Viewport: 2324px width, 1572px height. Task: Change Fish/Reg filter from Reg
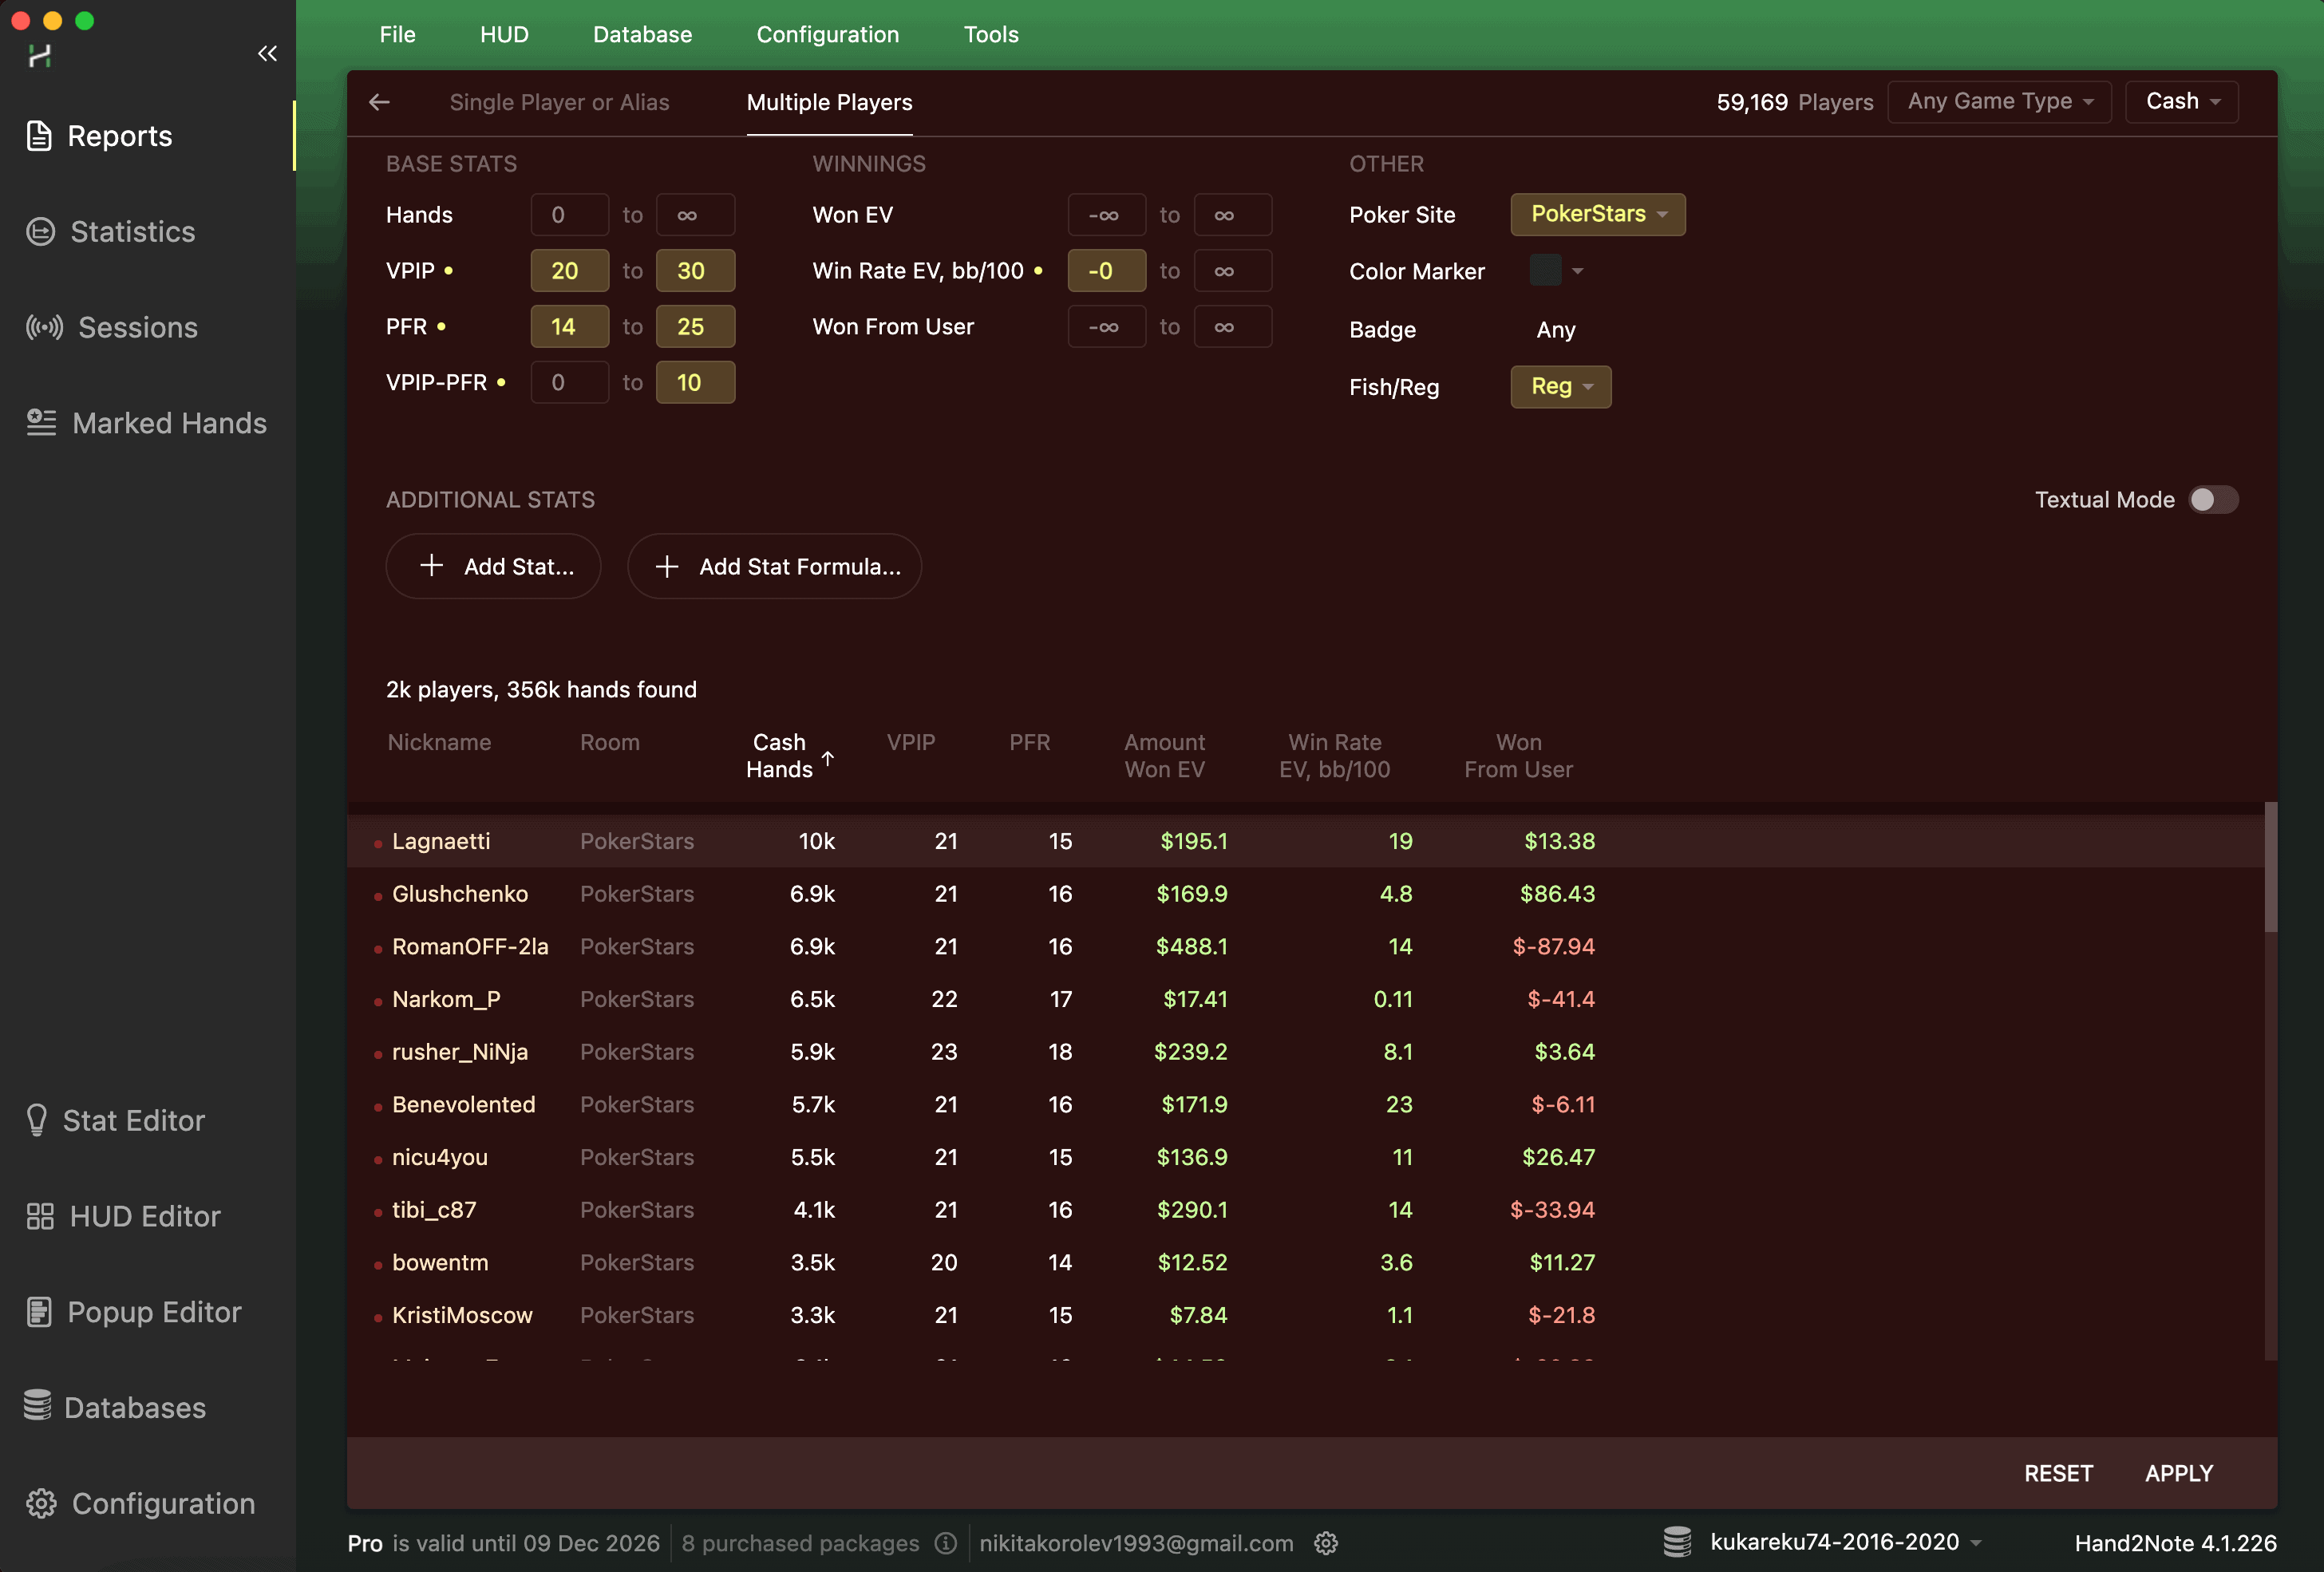1560,387
